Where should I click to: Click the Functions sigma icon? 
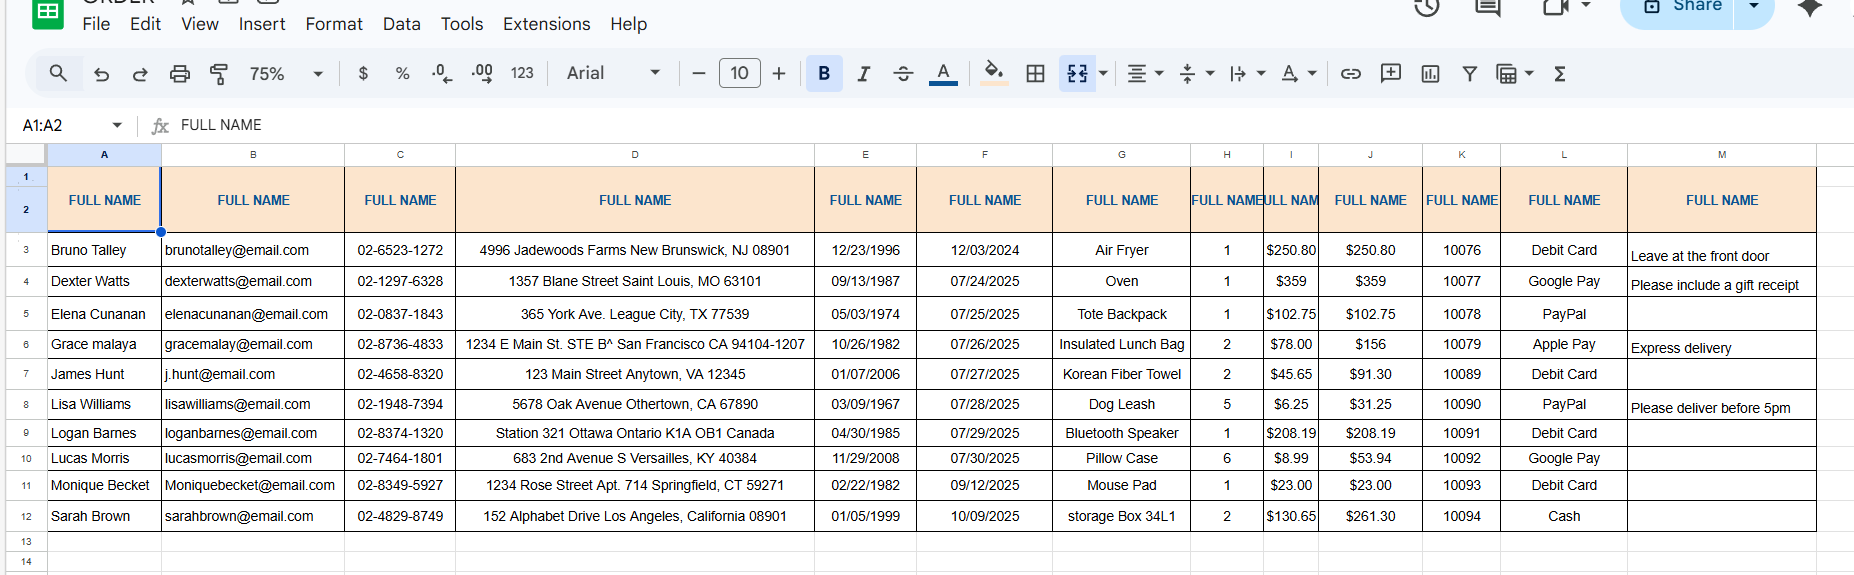(x=1559, y=73)
